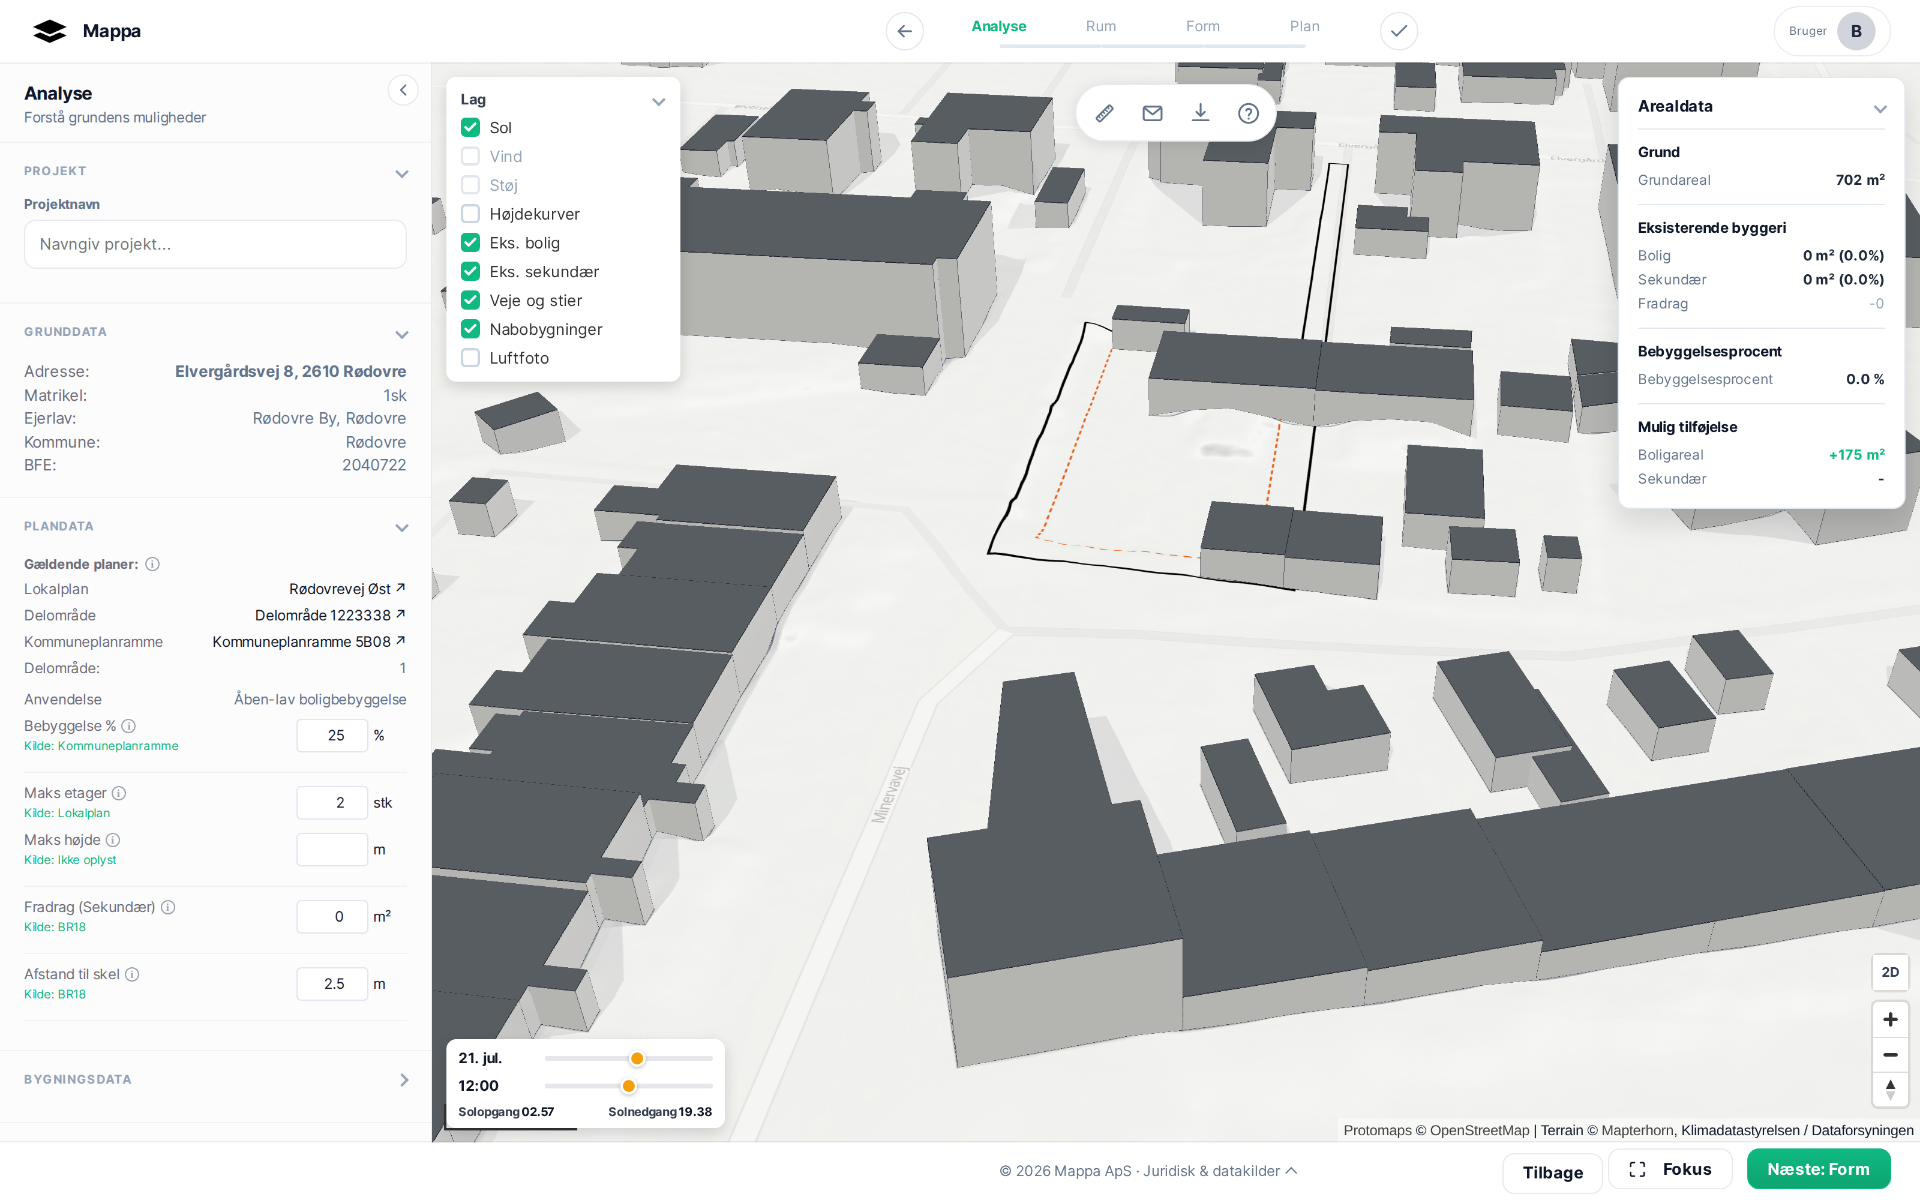This screenshot has width=1920, height=1200.
Task: Go to the Rum step tab
Action: pyautogui.click(x=1101, y=27)
